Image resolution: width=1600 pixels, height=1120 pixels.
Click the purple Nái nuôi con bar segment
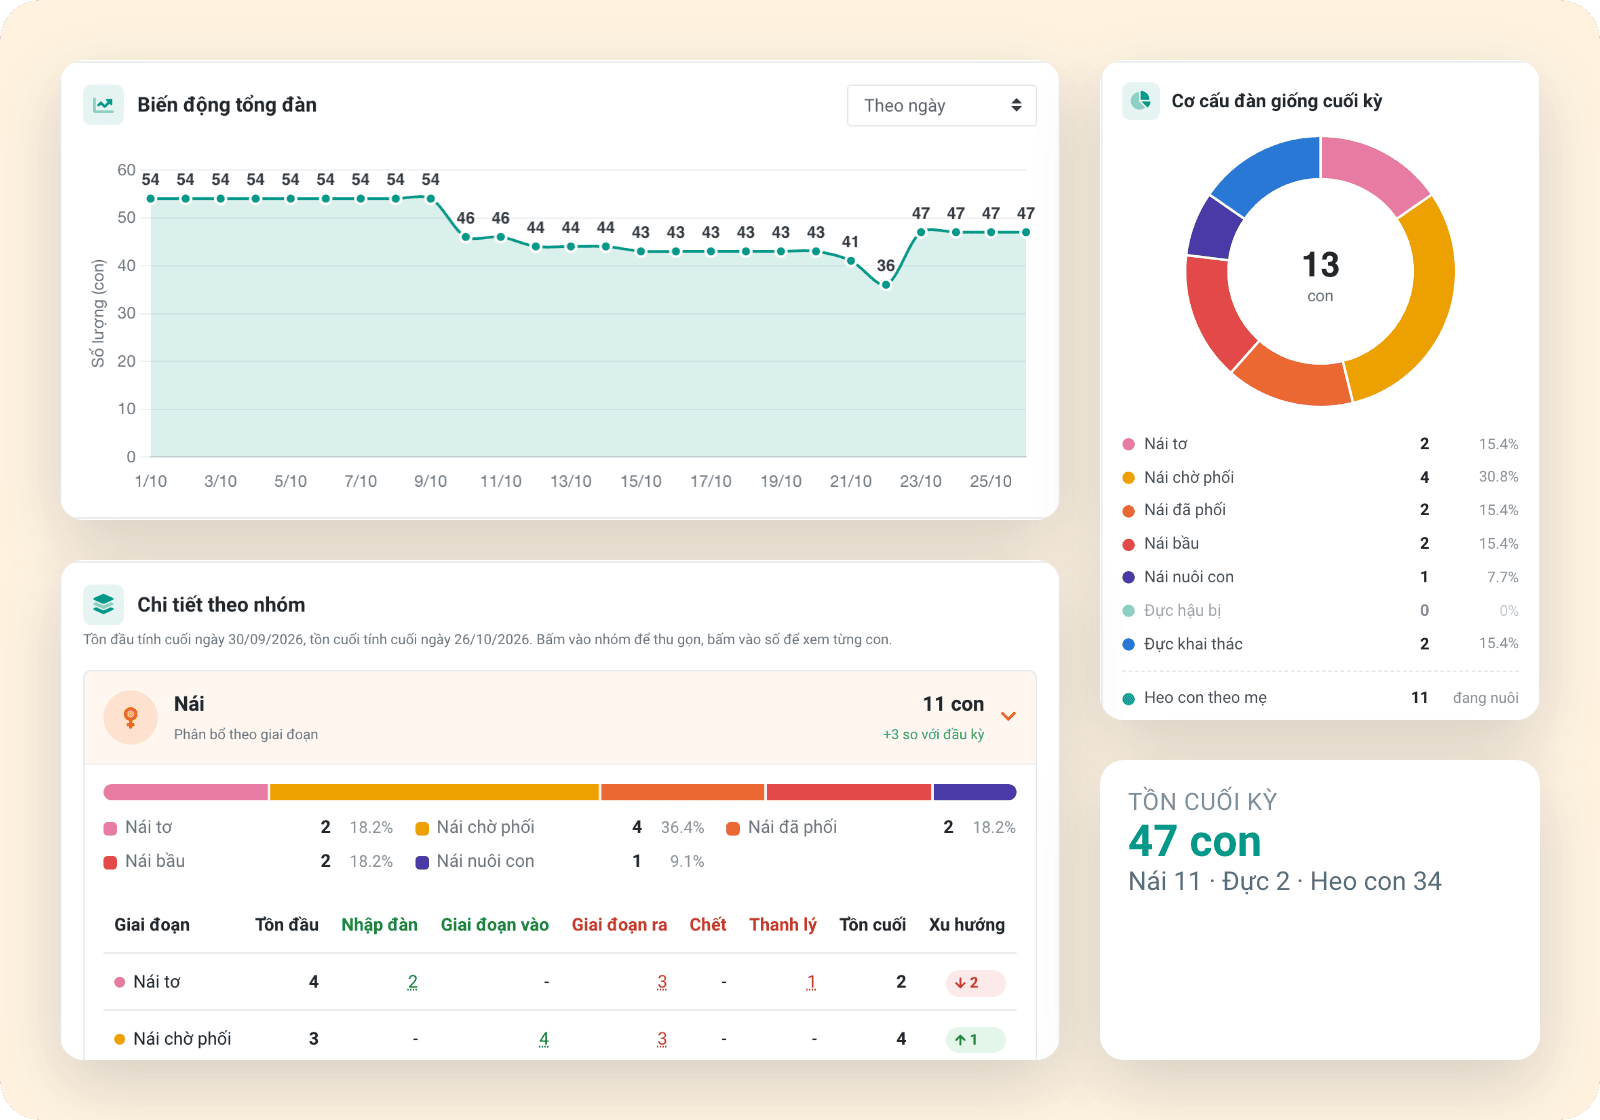pos(975,792)
